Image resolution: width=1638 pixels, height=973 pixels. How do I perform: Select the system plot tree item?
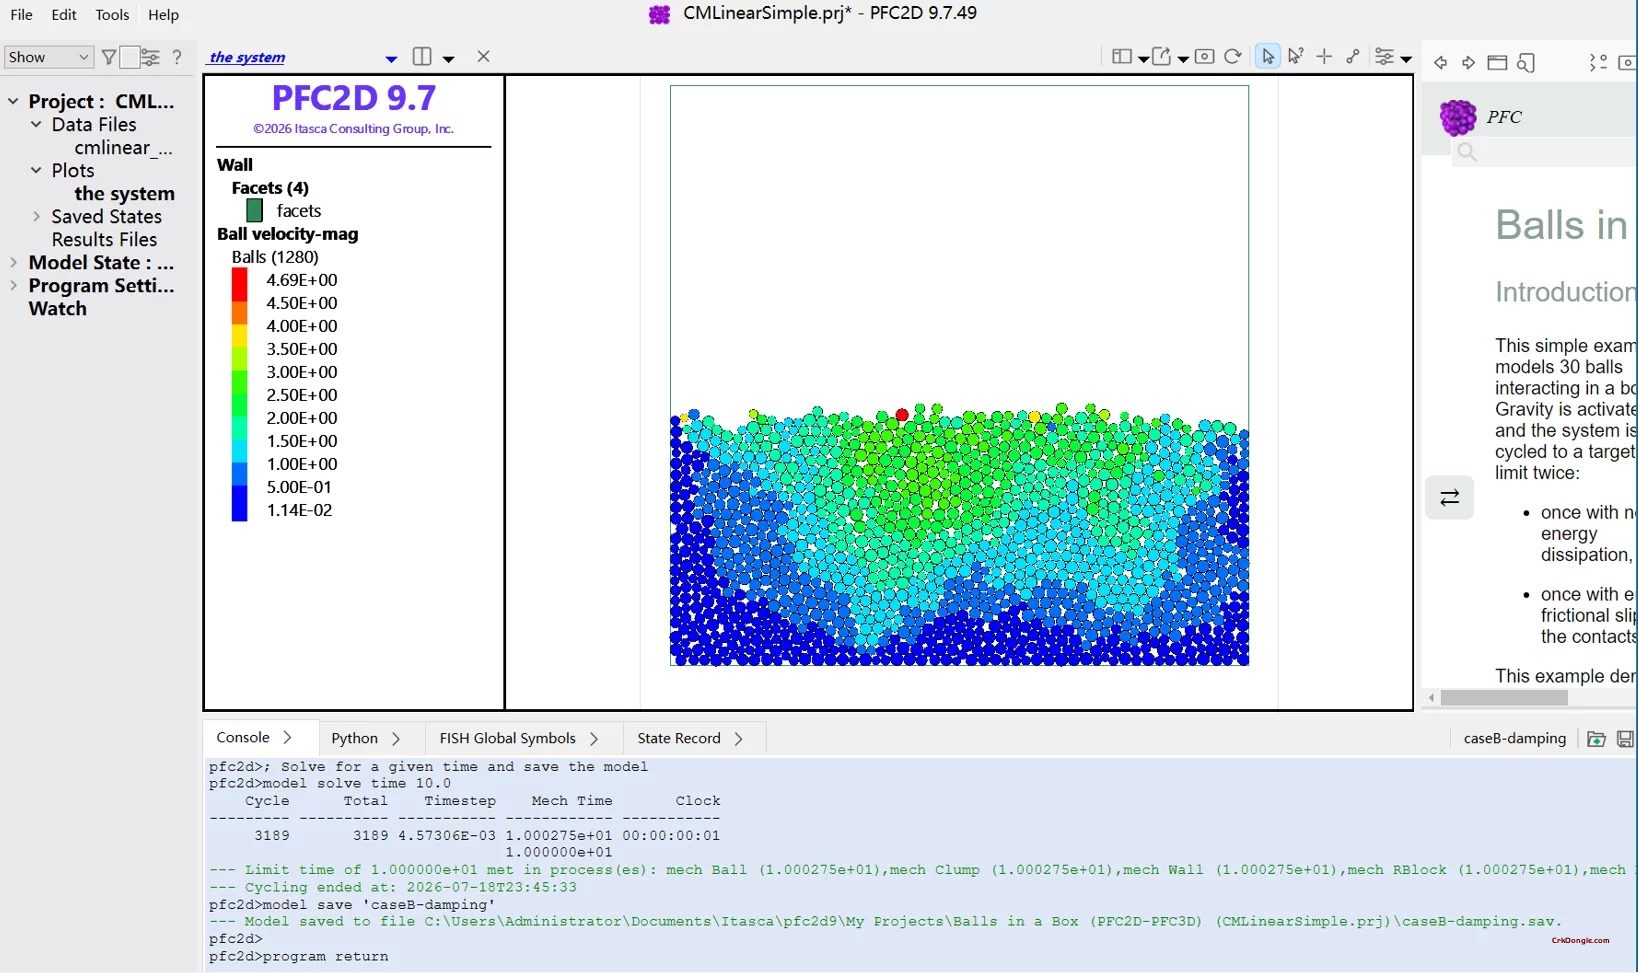coord(124,193)
